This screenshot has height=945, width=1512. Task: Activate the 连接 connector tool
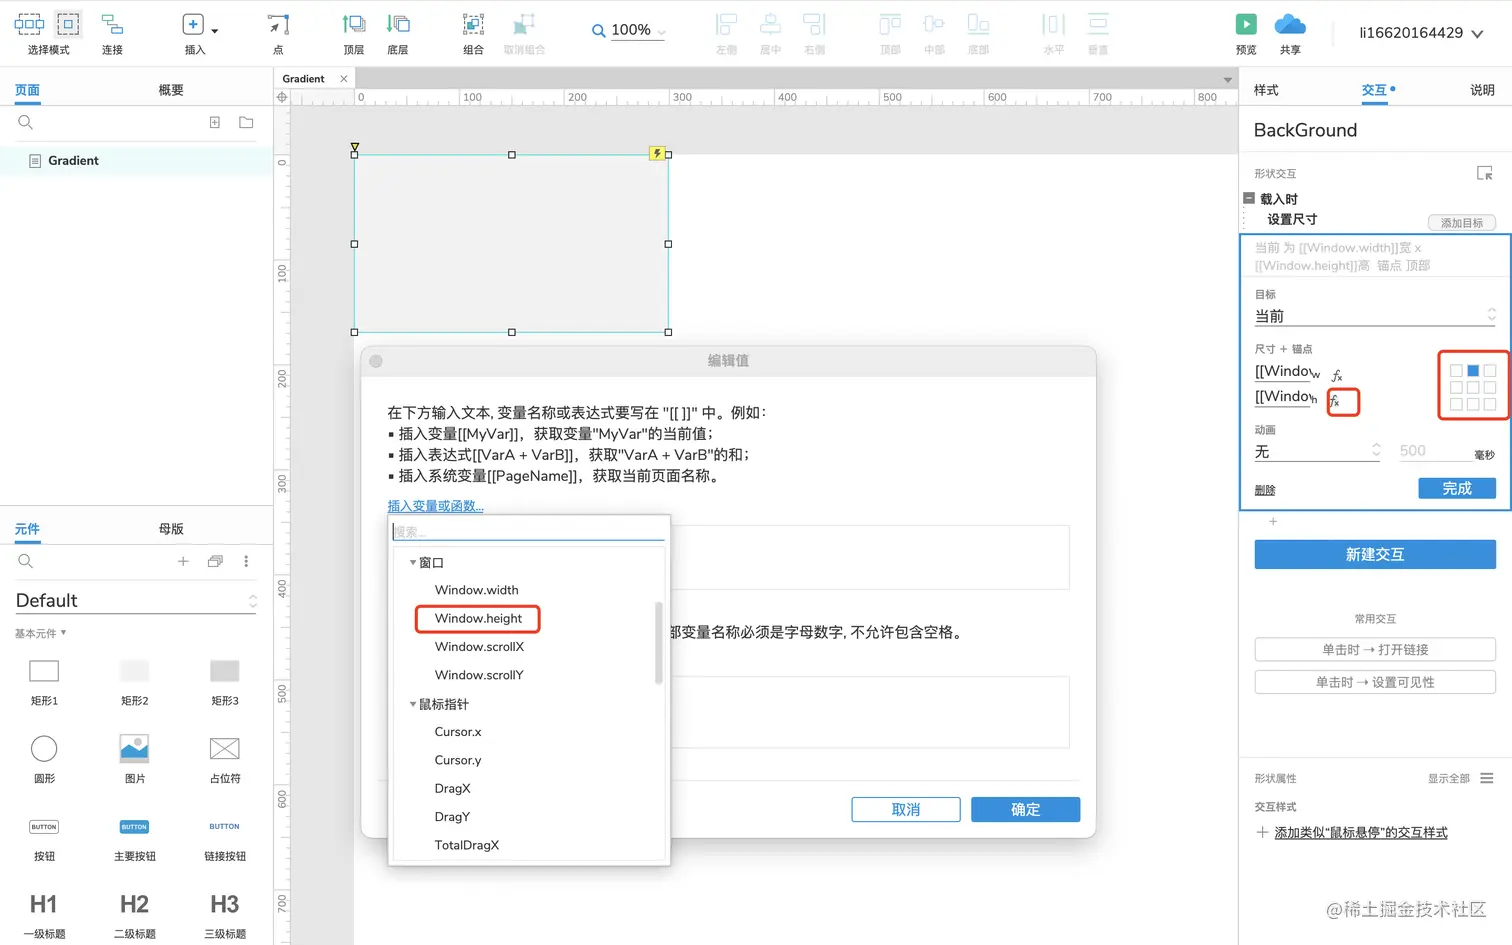tap(112, 24)
